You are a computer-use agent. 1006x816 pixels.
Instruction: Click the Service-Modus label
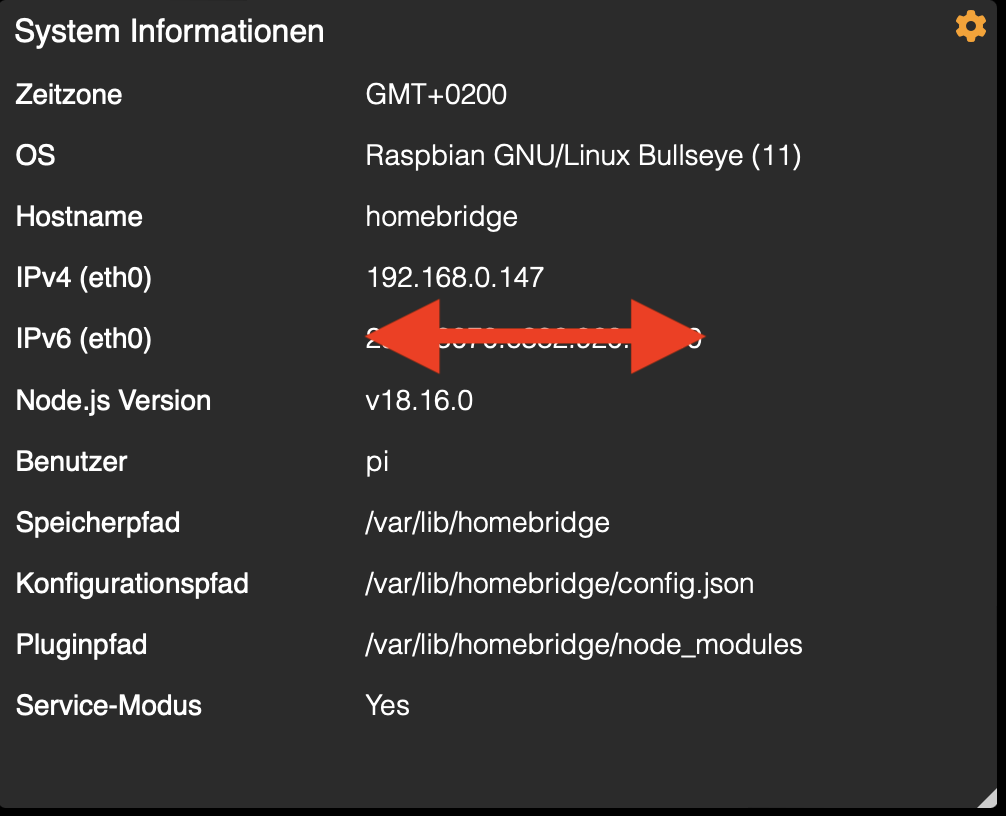tap(108, 705)
